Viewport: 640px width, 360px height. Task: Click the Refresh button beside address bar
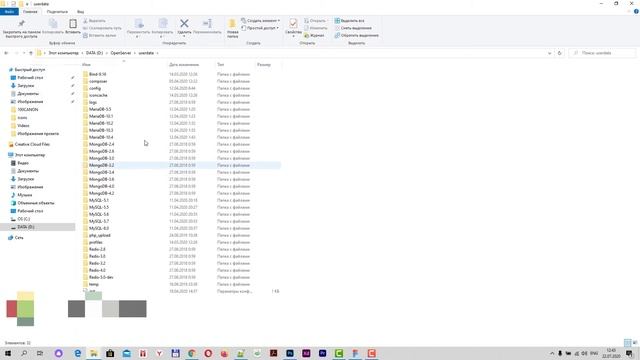coord(560,53)
